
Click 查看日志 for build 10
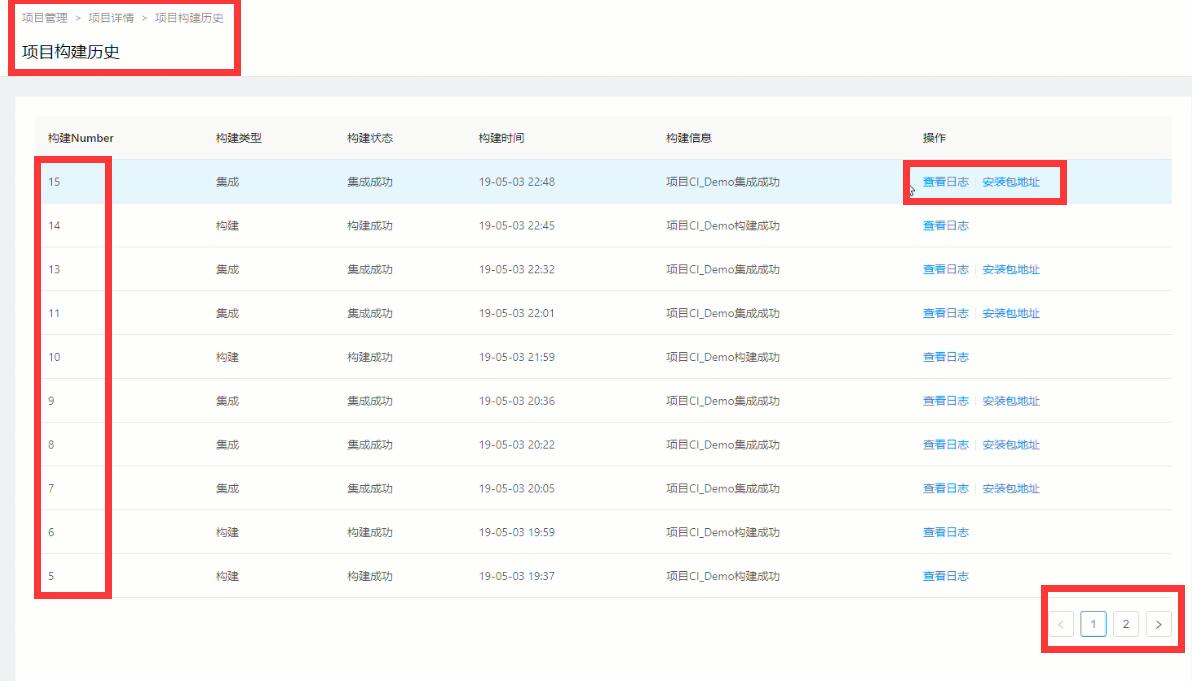click(x=946, y=357)
